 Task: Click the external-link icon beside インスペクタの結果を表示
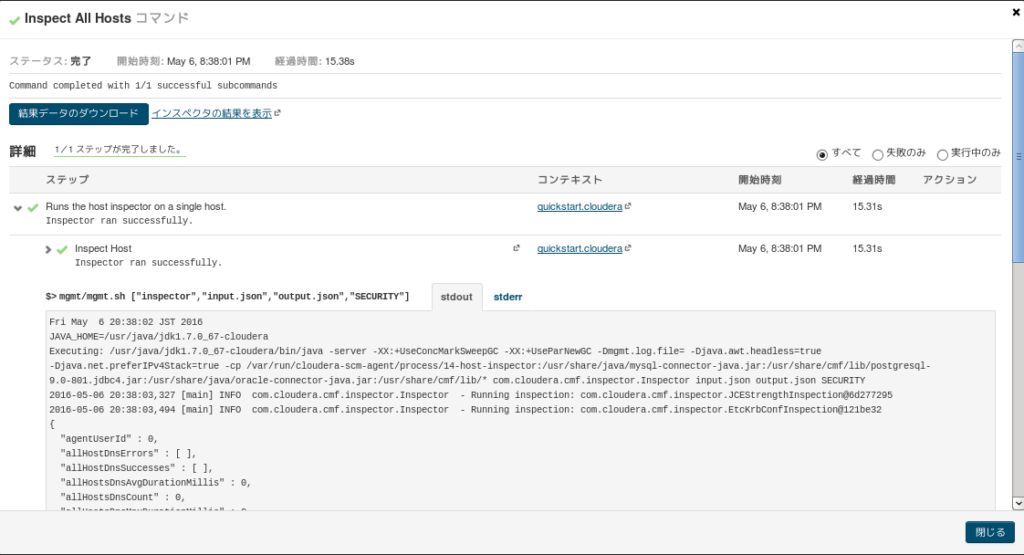[x=278, y=113]
